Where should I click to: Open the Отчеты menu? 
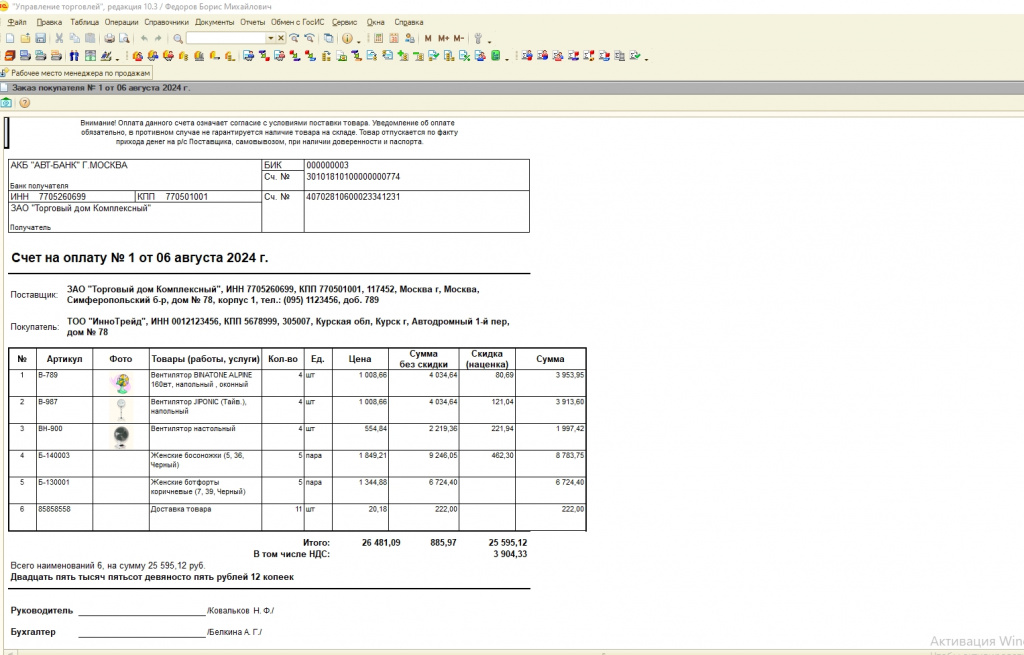click(252, 21)
